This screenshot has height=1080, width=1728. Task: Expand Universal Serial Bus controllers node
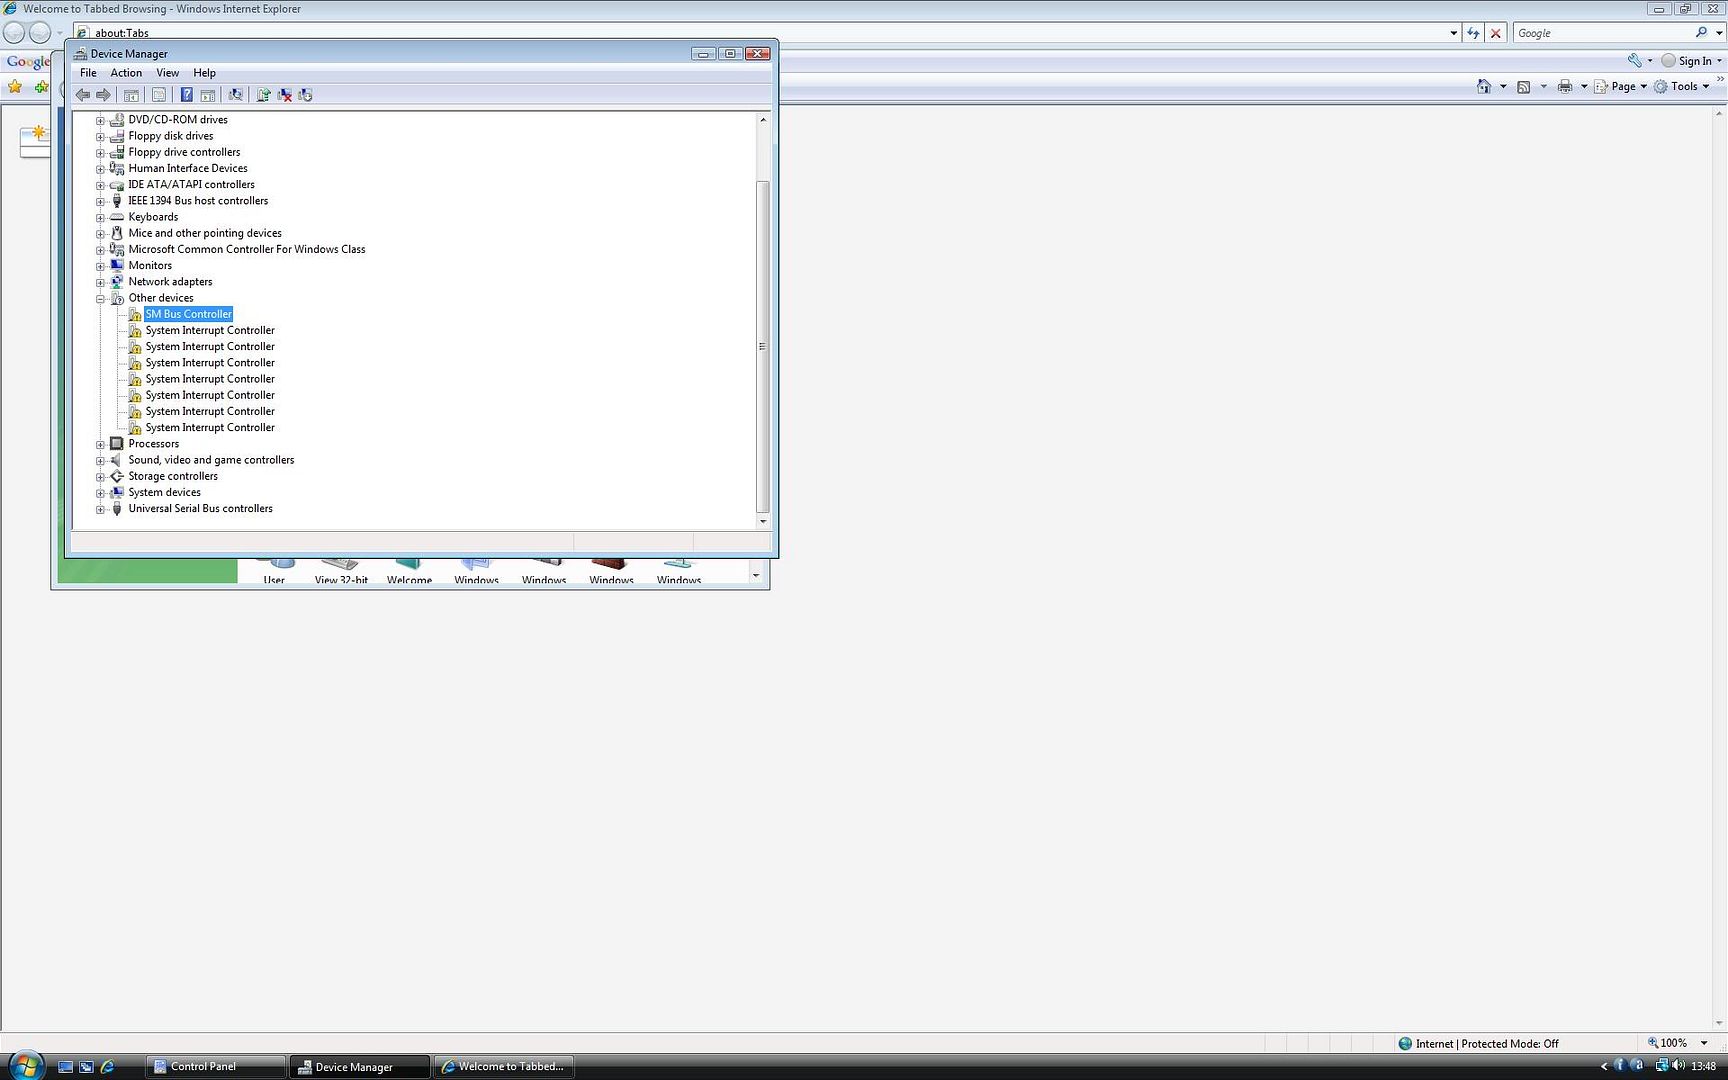[100, 509]
